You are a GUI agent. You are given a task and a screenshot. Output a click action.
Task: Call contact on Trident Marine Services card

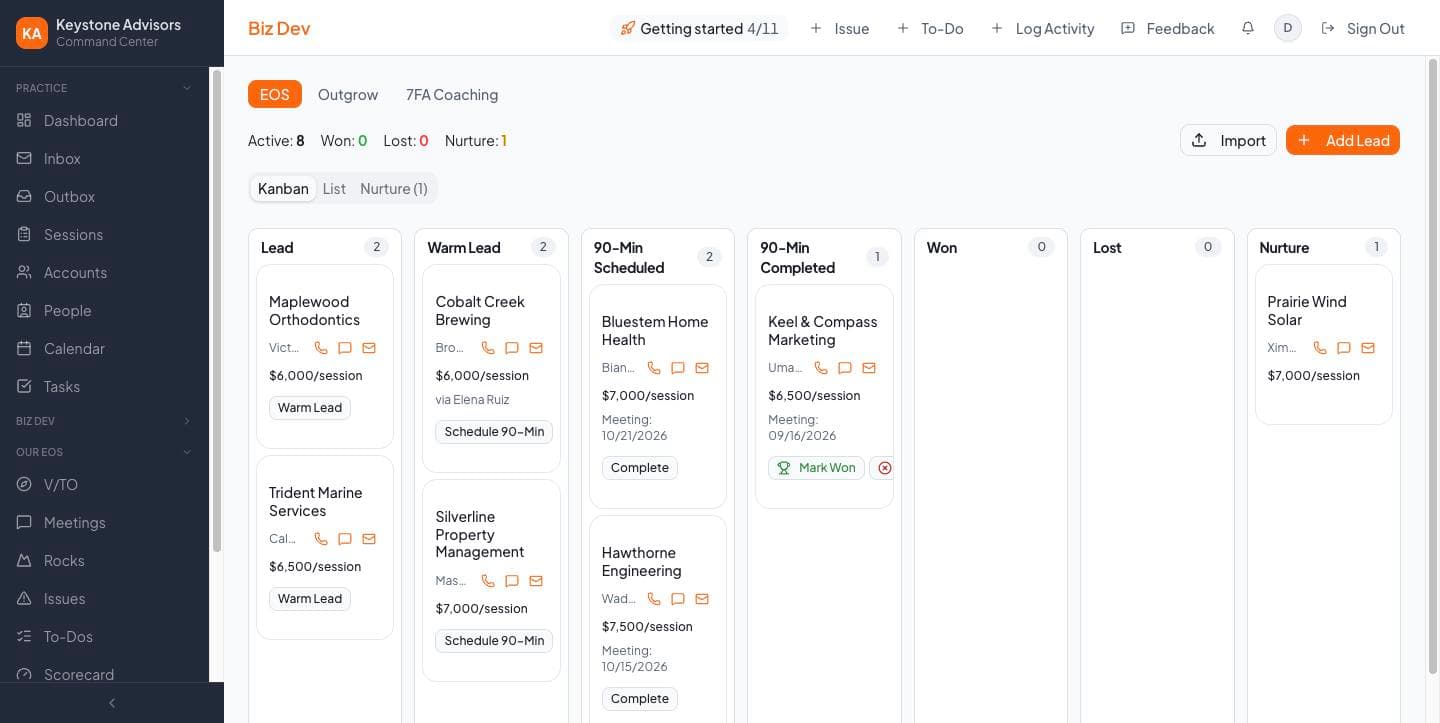tap(321, 539)
